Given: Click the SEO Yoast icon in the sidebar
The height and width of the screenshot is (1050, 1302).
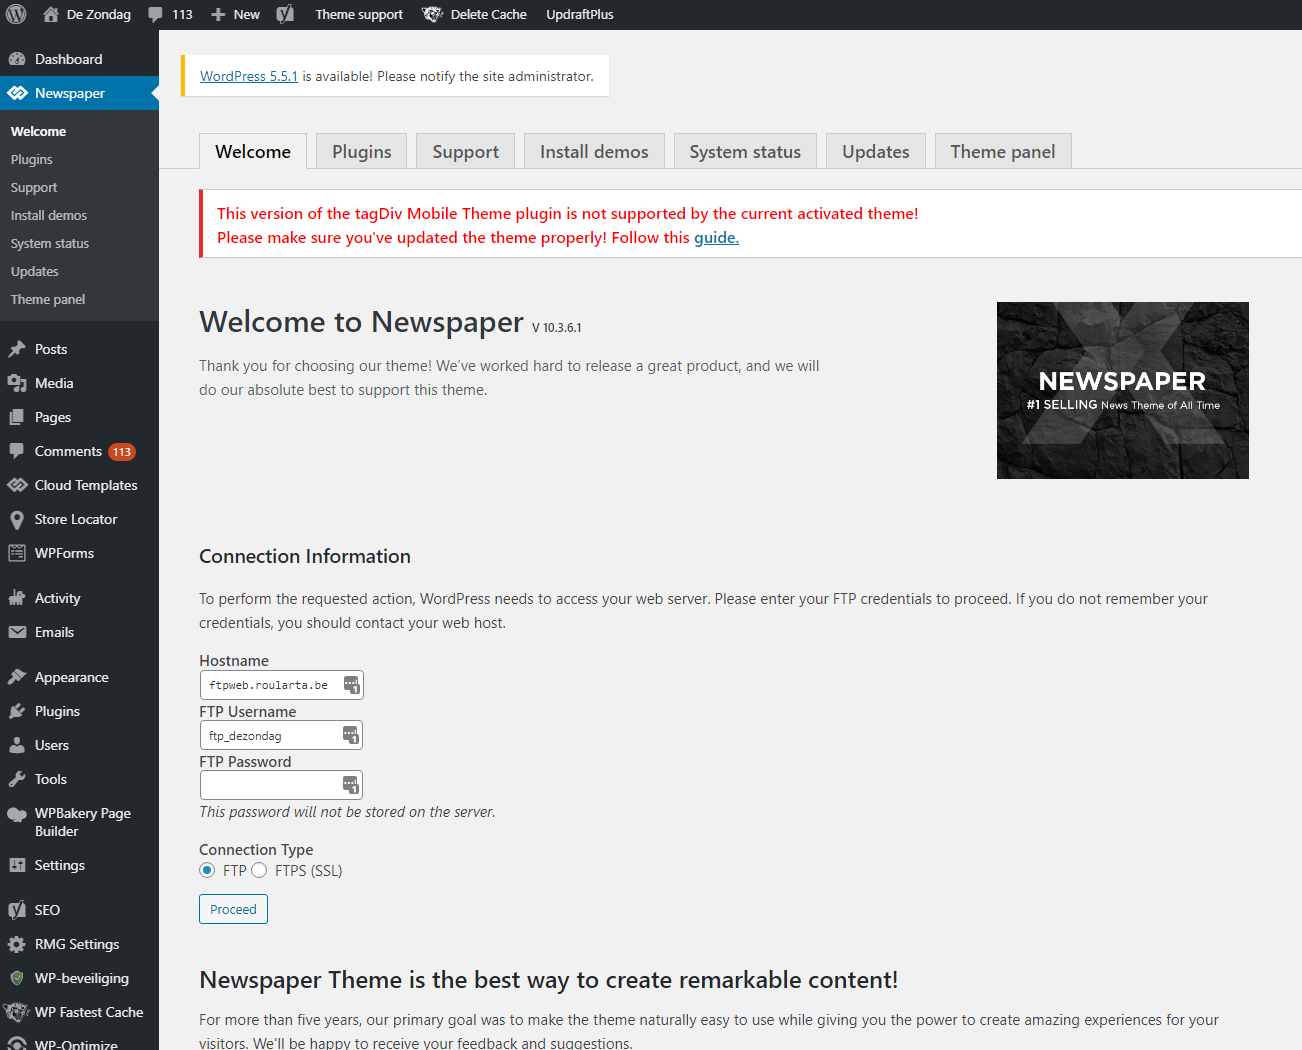Looking at the screenshot, I should point(17,910).
